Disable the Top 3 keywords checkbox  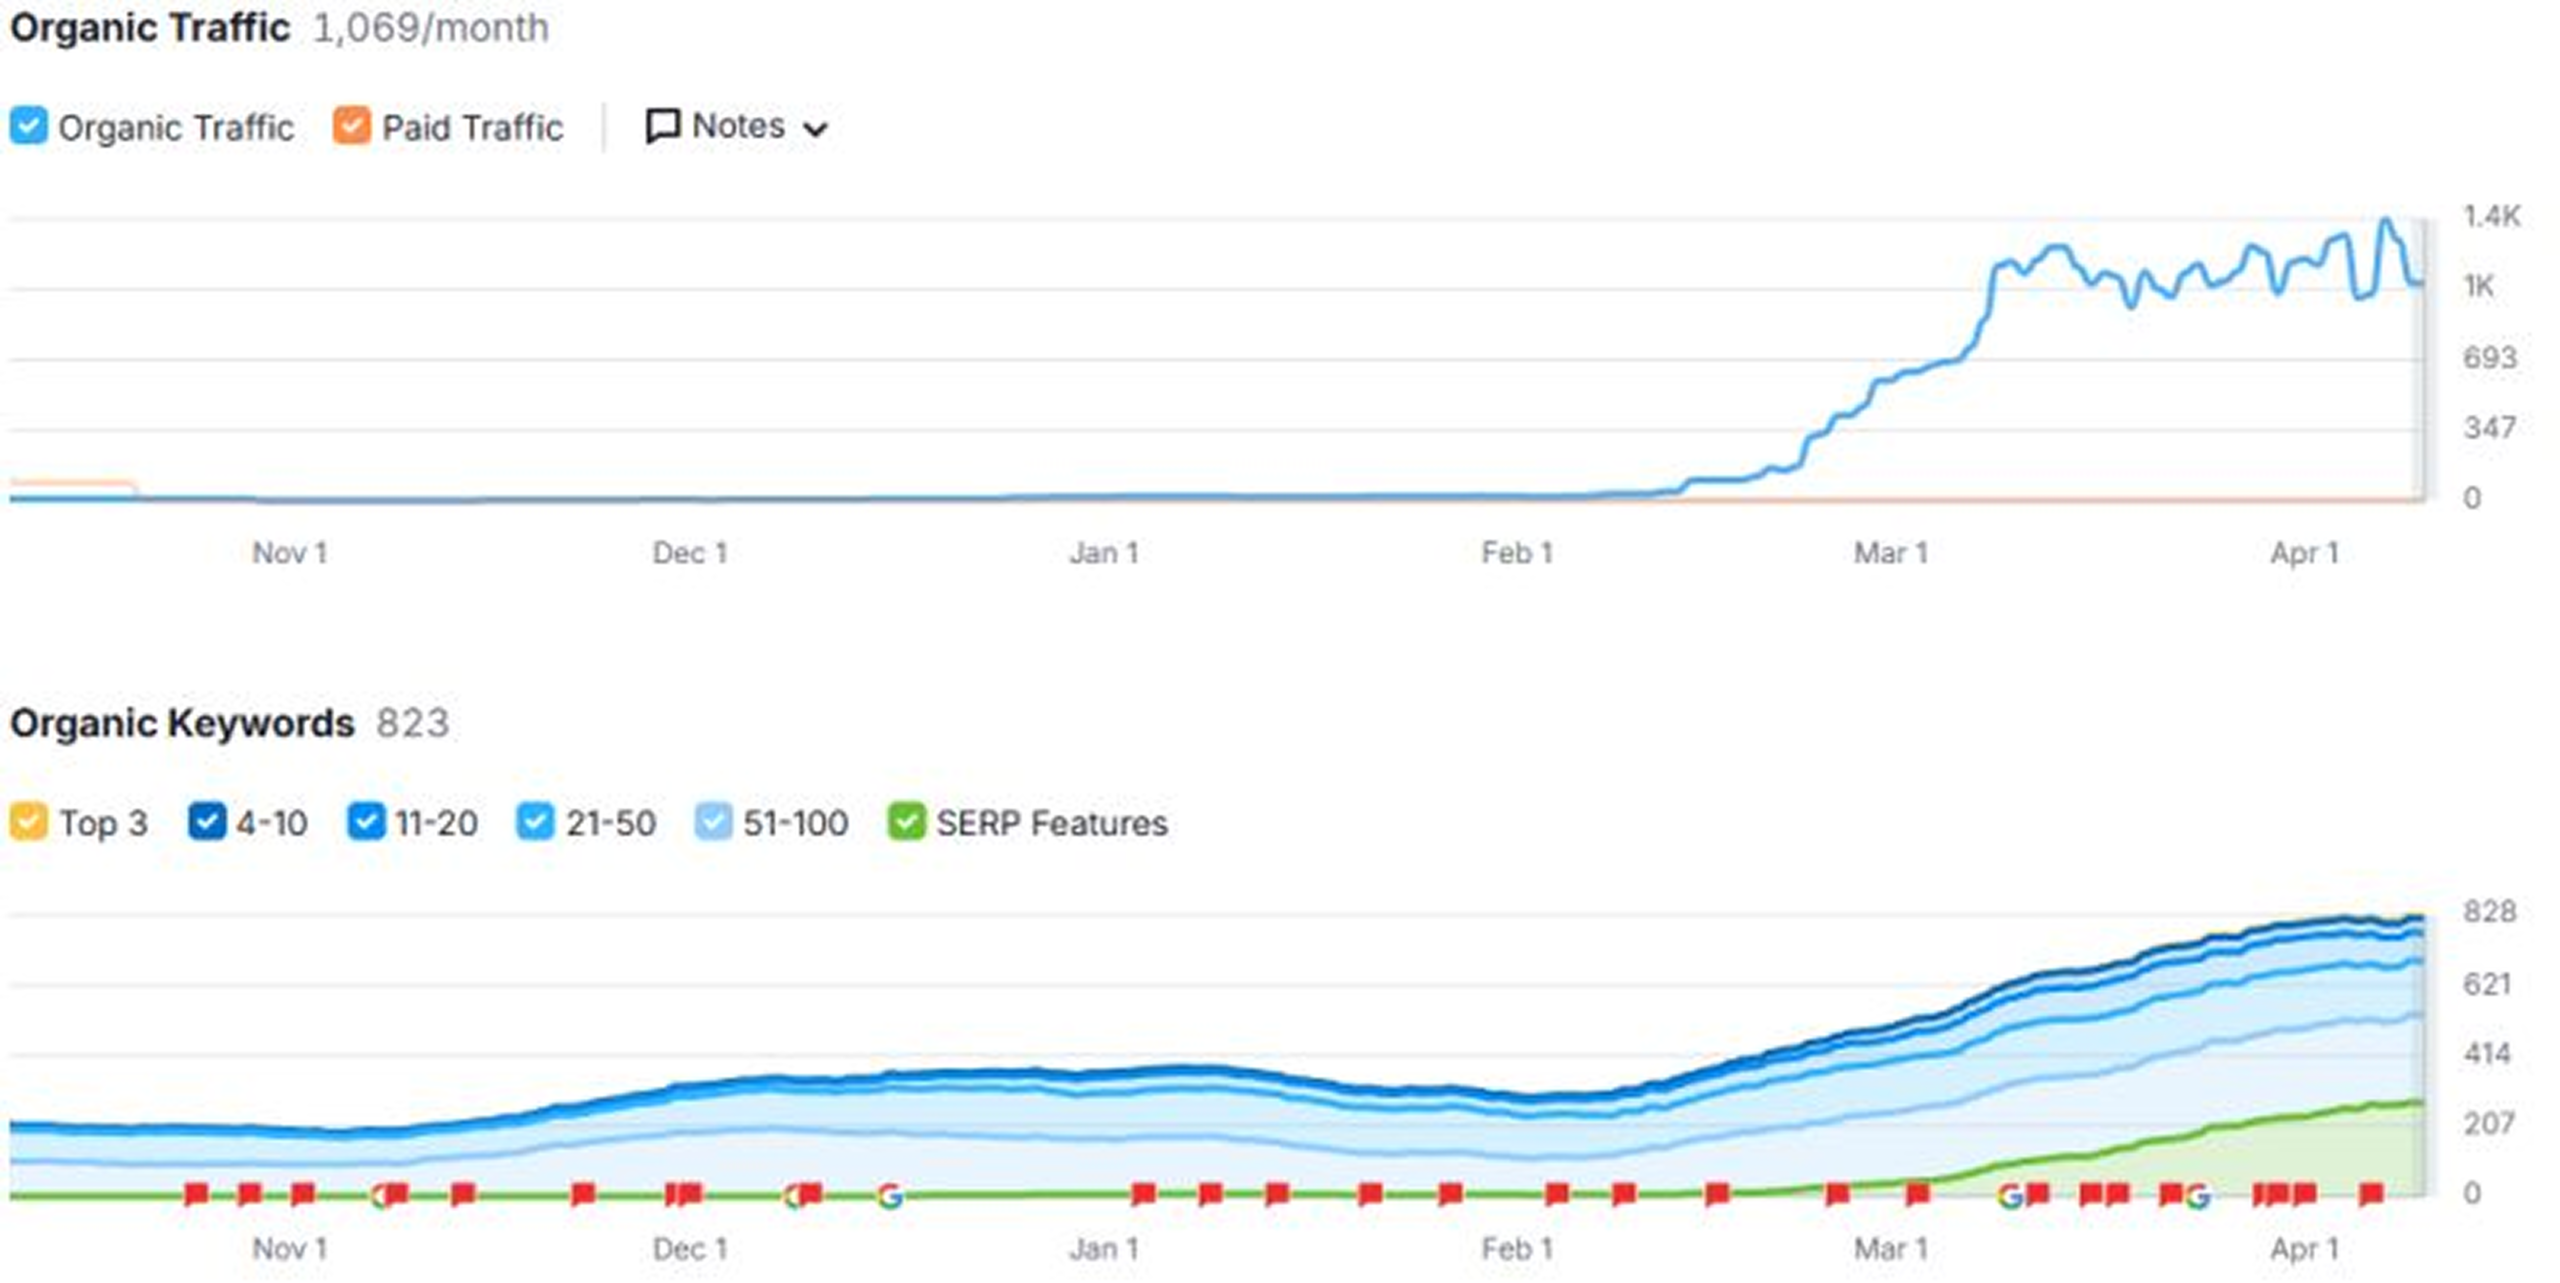(x=28, y=821)
